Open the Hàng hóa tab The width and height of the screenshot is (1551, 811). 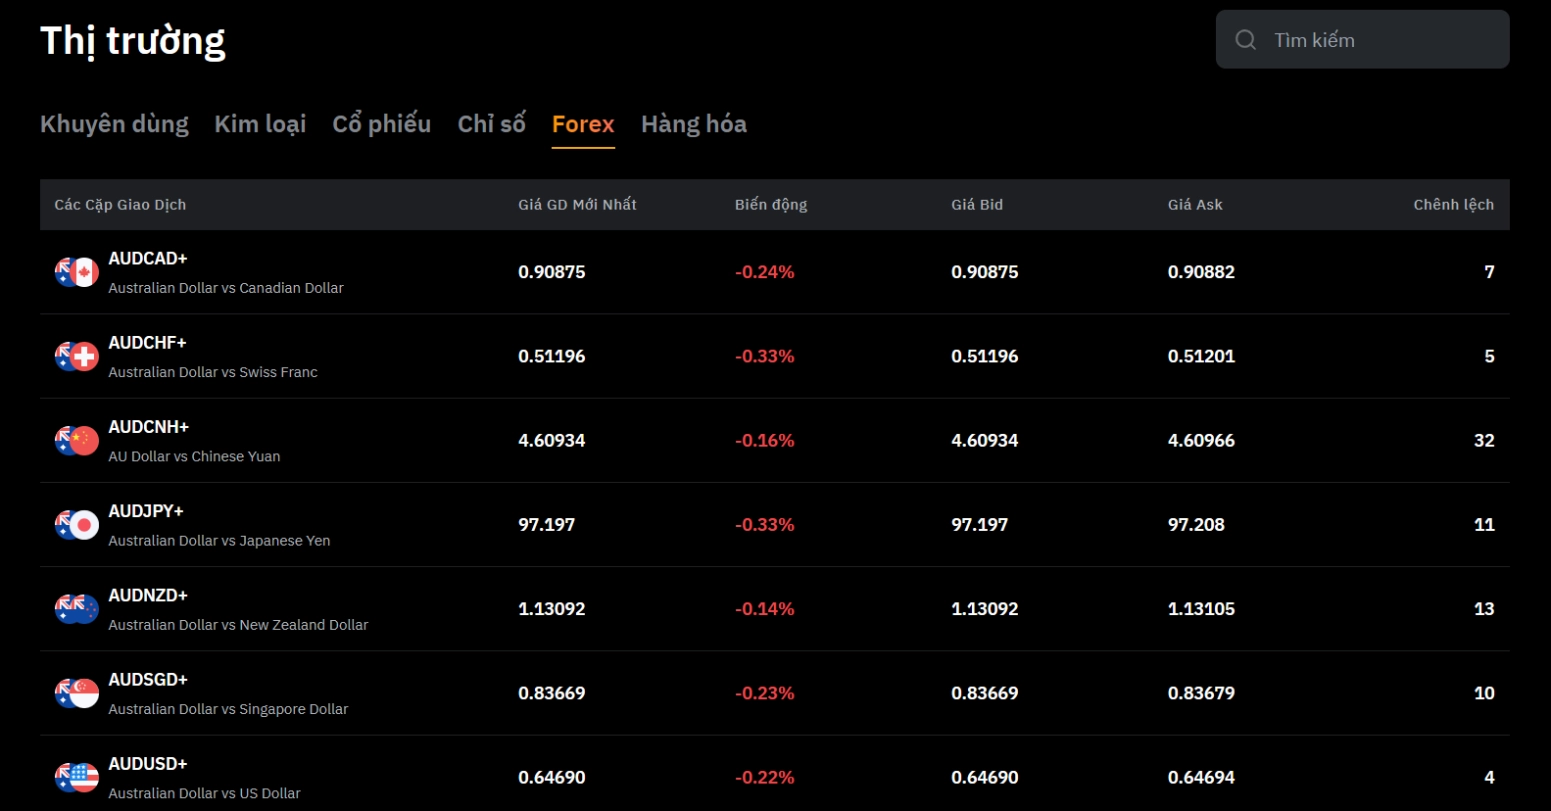[x=693, y=124]
